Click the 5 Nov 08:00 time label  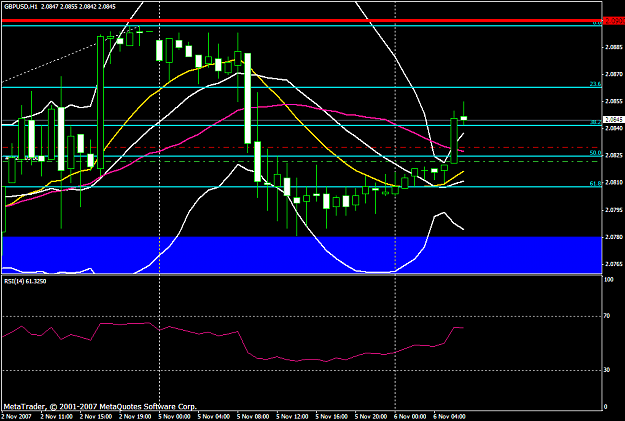pos(253,417)
